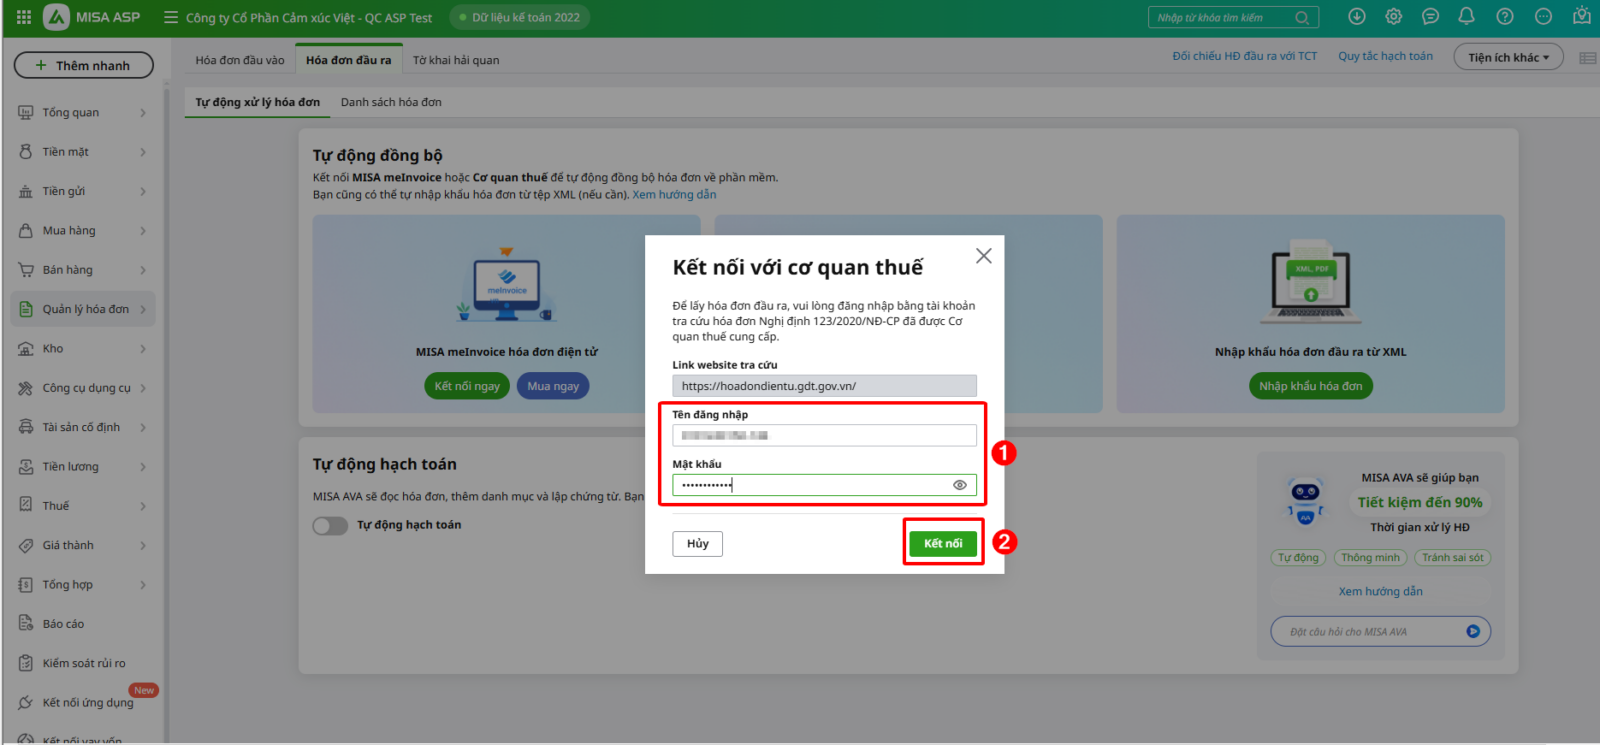The height and width of the screenshot is (745, 1600).
Task: Enable the Tự động hạch toán switch
Action: tap(329, 525)
